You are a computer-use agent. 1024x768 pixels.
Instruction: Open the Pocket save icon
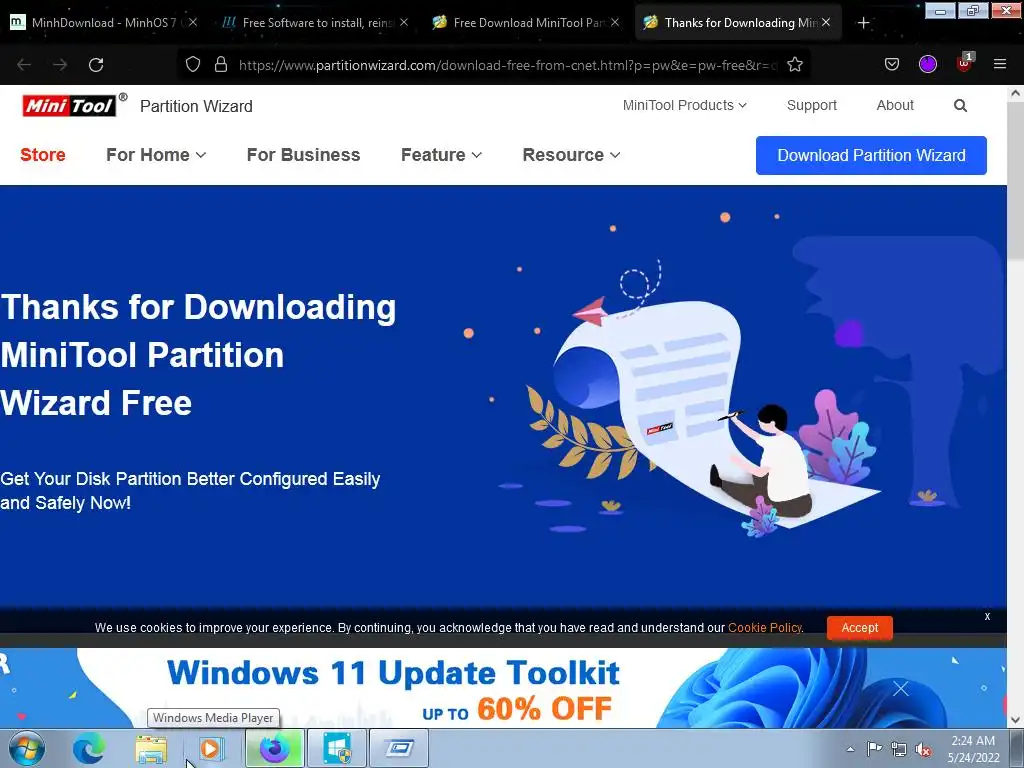892,64
